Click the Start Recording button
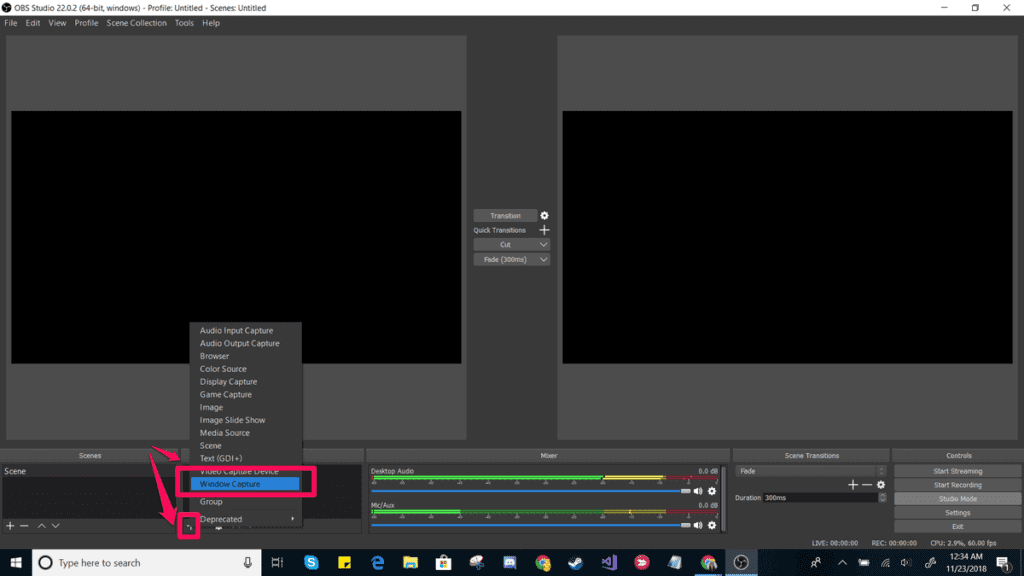 pyautogui.click(x=957, y=485)
